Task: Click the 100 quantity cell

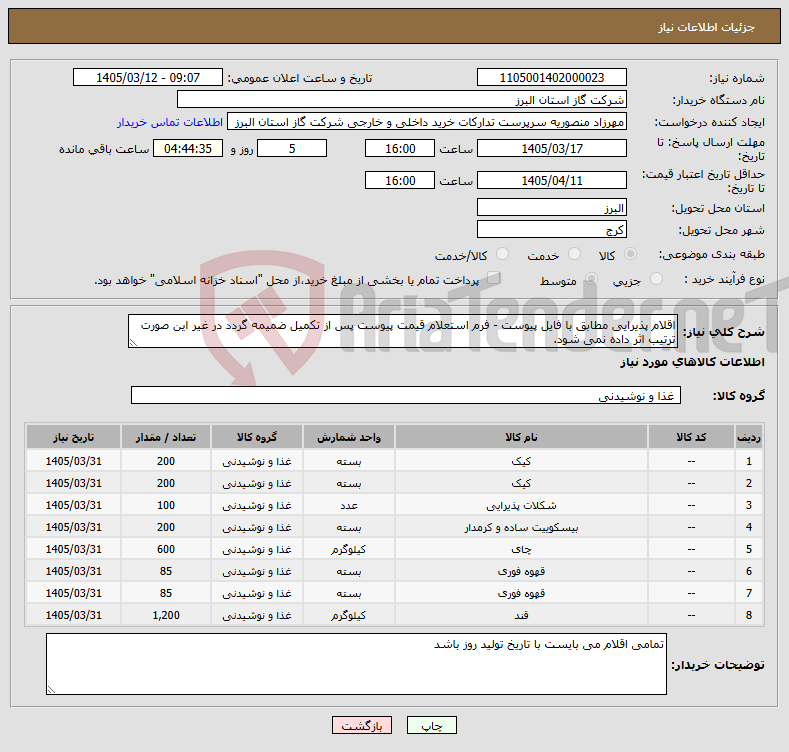Action: pyautogui.click(x=166, y=505)
